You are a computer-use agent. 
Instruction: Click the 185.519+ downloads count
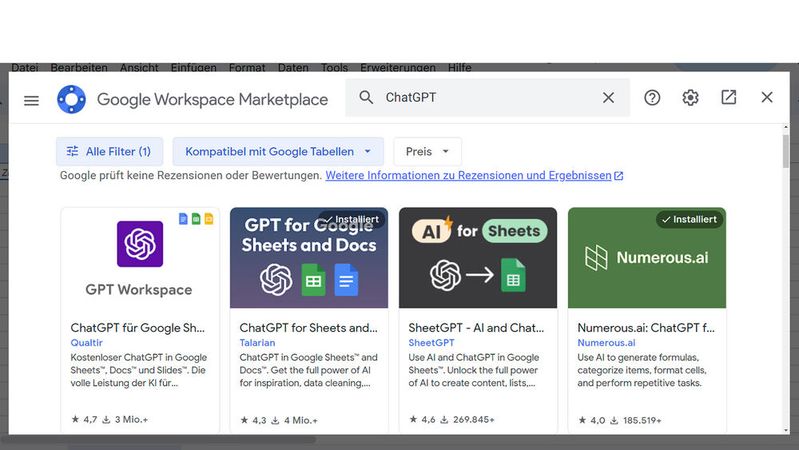[x=636, y=420]
